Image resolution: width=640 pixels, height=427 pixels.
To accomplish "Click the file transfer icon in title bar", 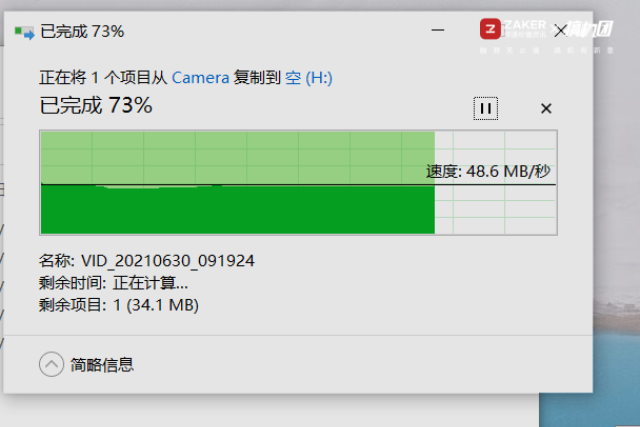I will pyautogui.click(x=24, y=33).
